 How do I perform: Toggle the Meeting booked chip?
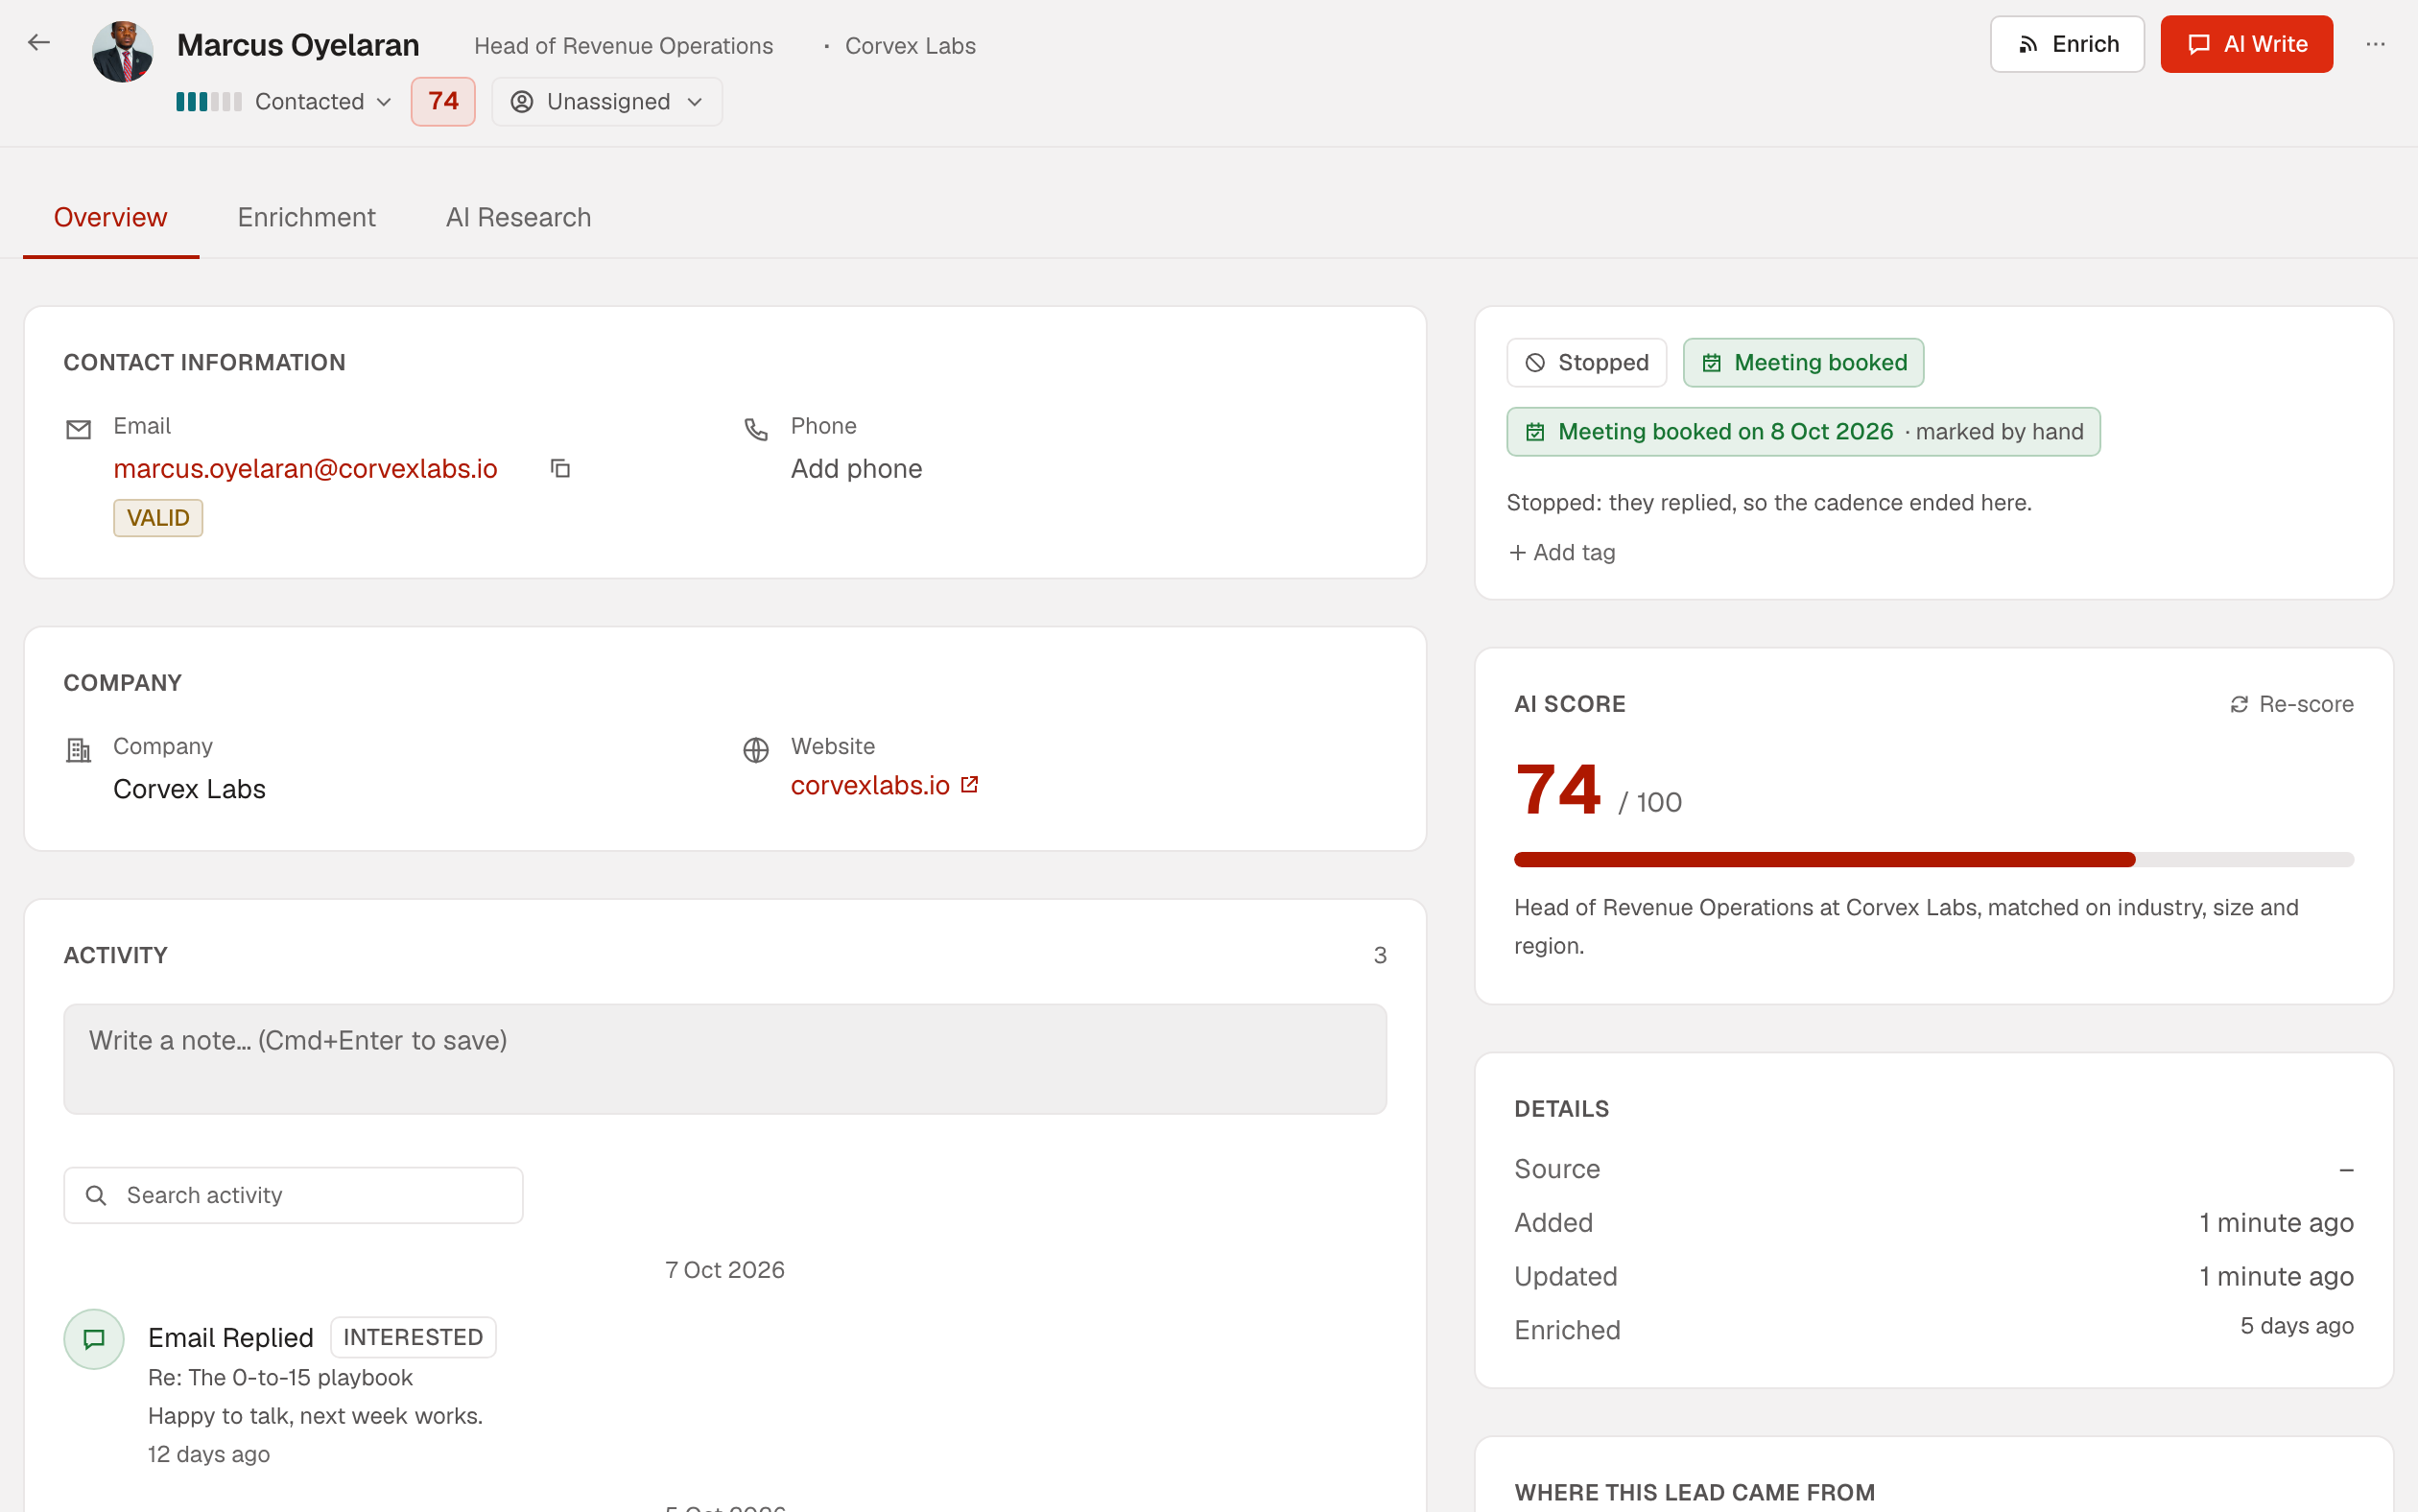click(x=1803, y=363)
